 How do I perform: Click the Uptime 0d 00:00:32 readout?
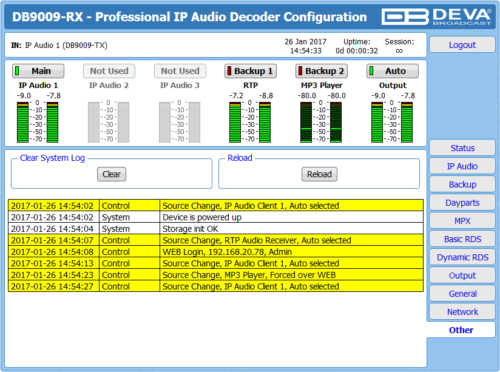(357, 46)
